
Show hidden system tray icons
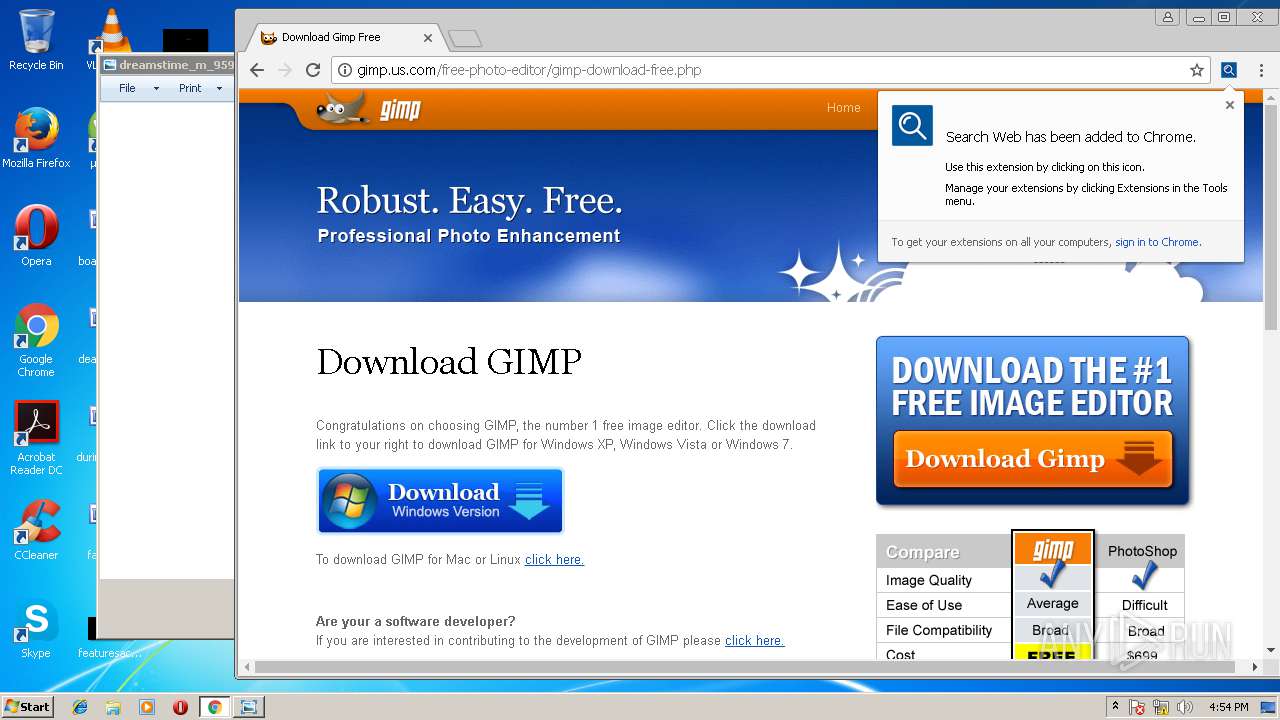pyautogui.click(x=1115, y=707)
